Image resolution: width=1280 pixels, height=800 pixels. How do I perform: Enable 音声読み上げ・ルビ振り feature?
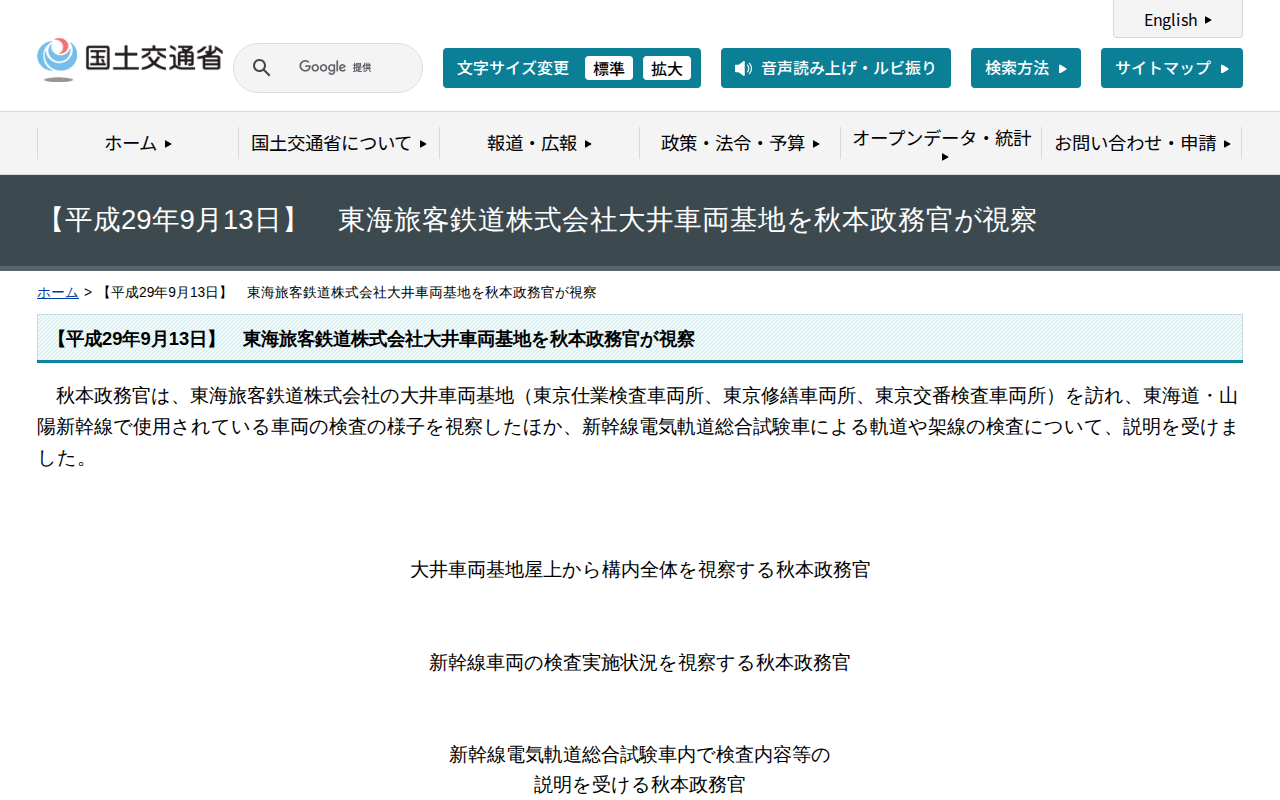[836, 68]
